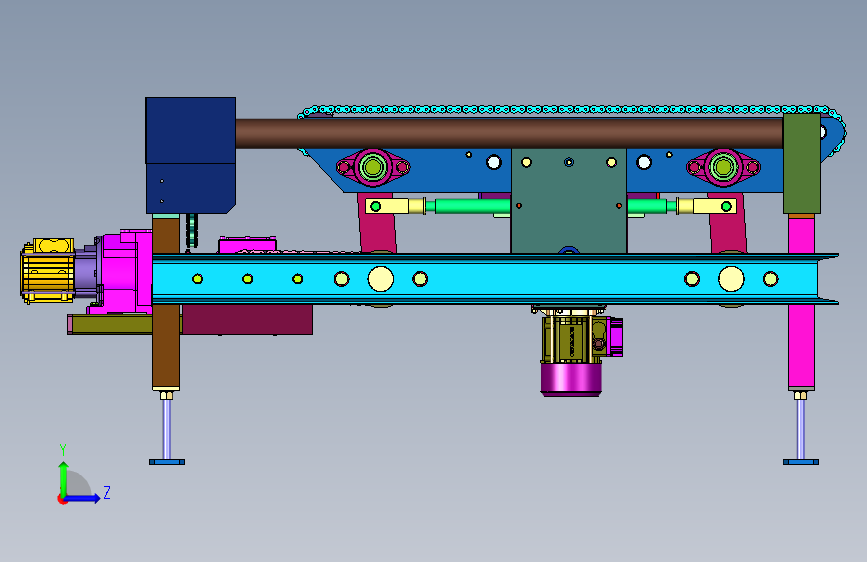
Task: Select the right pink flange bearing unit
Action: pyautogui.click(x=723, y=166)
